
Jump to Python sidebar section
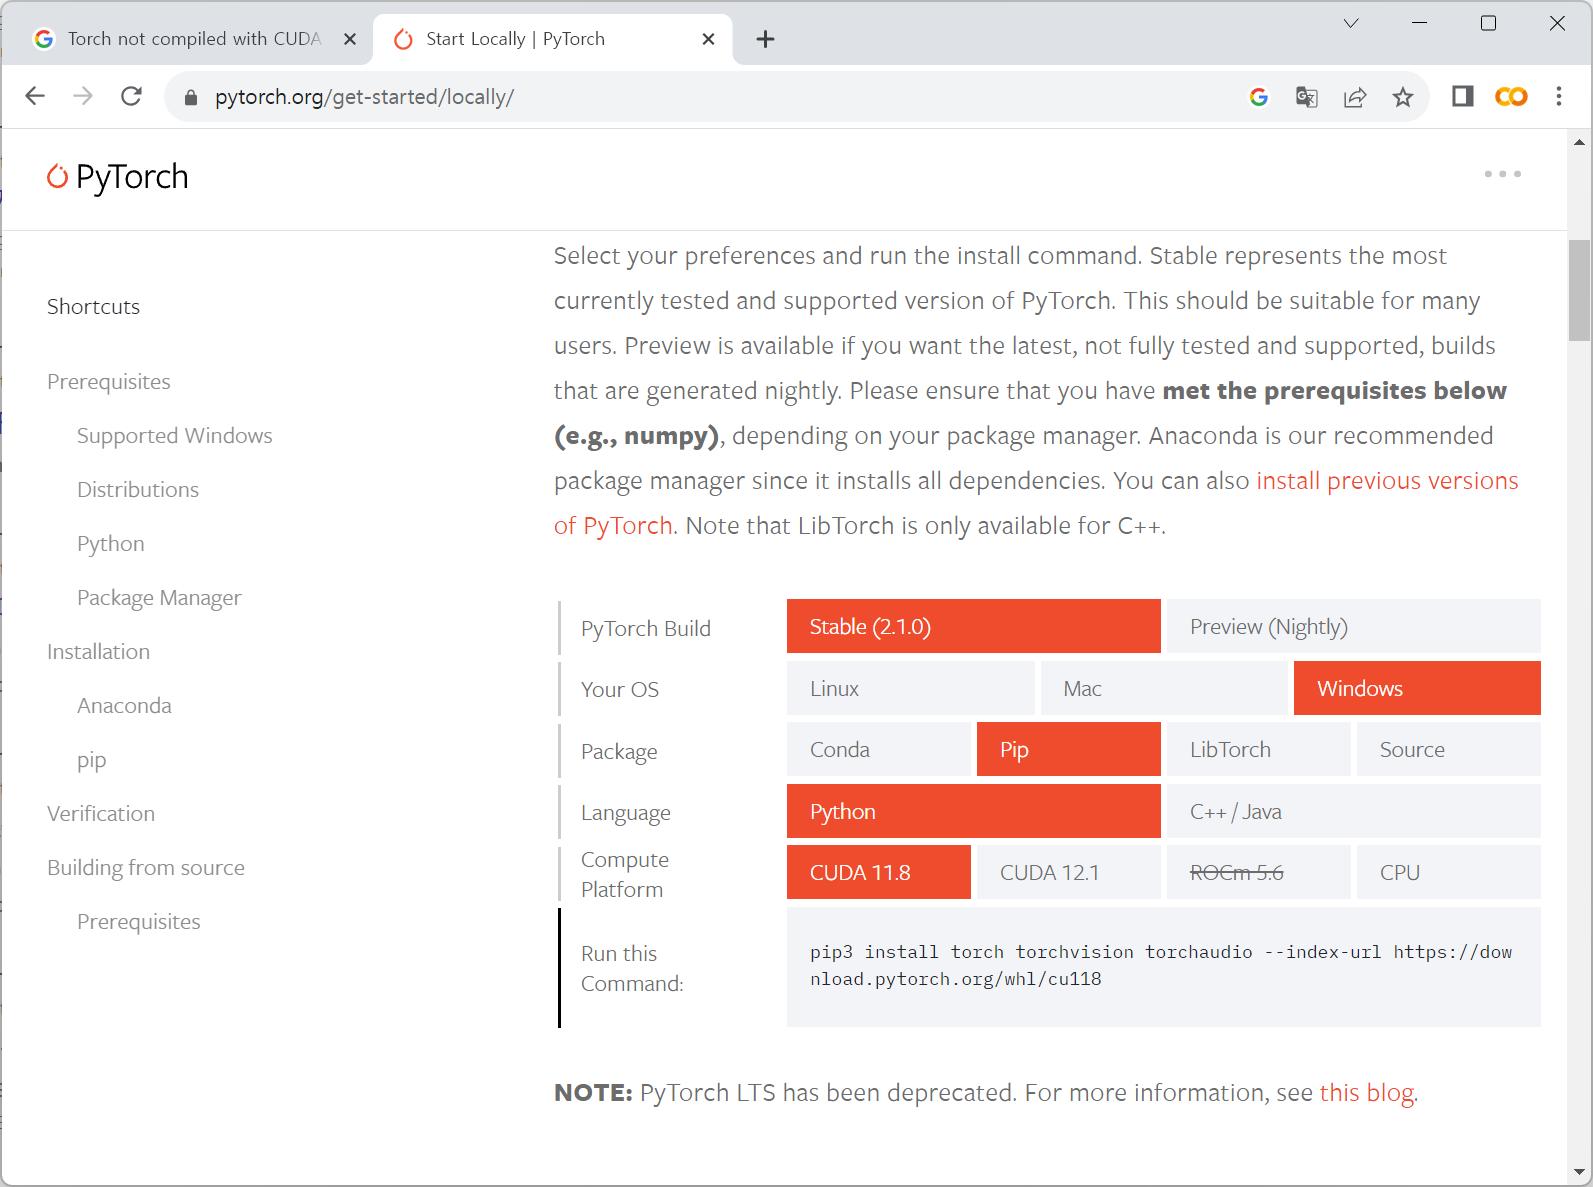111,544
